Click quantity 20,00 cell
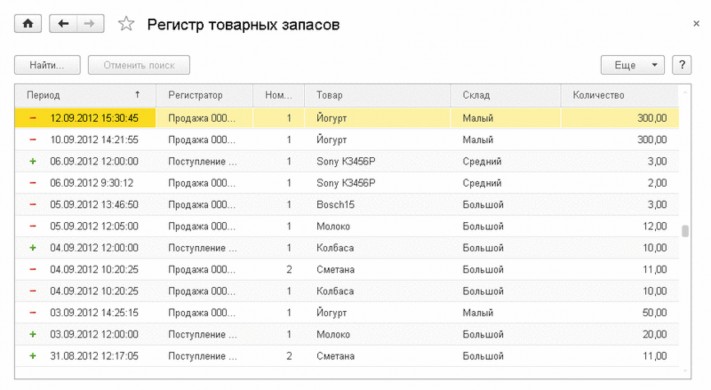The image size is (711, 390). (x=654, y=334)
